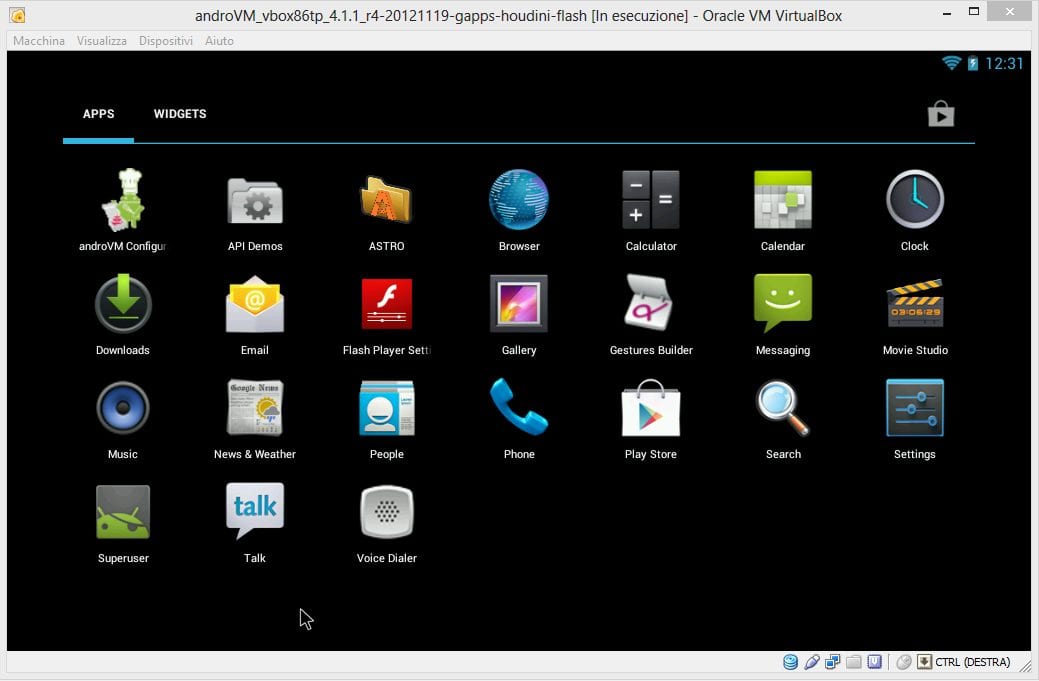Viewport: 1039px width, 681px height.
Task: Click the Android Wi-Fi status icon
Action: pyautogui.click(x=951, y=63)
